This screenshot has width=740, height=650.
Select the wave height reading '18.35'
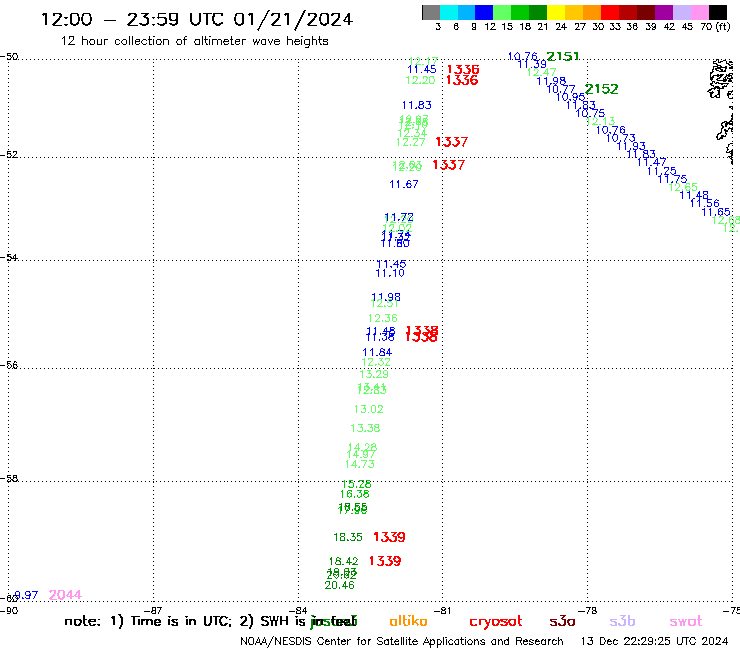point(348,537)
